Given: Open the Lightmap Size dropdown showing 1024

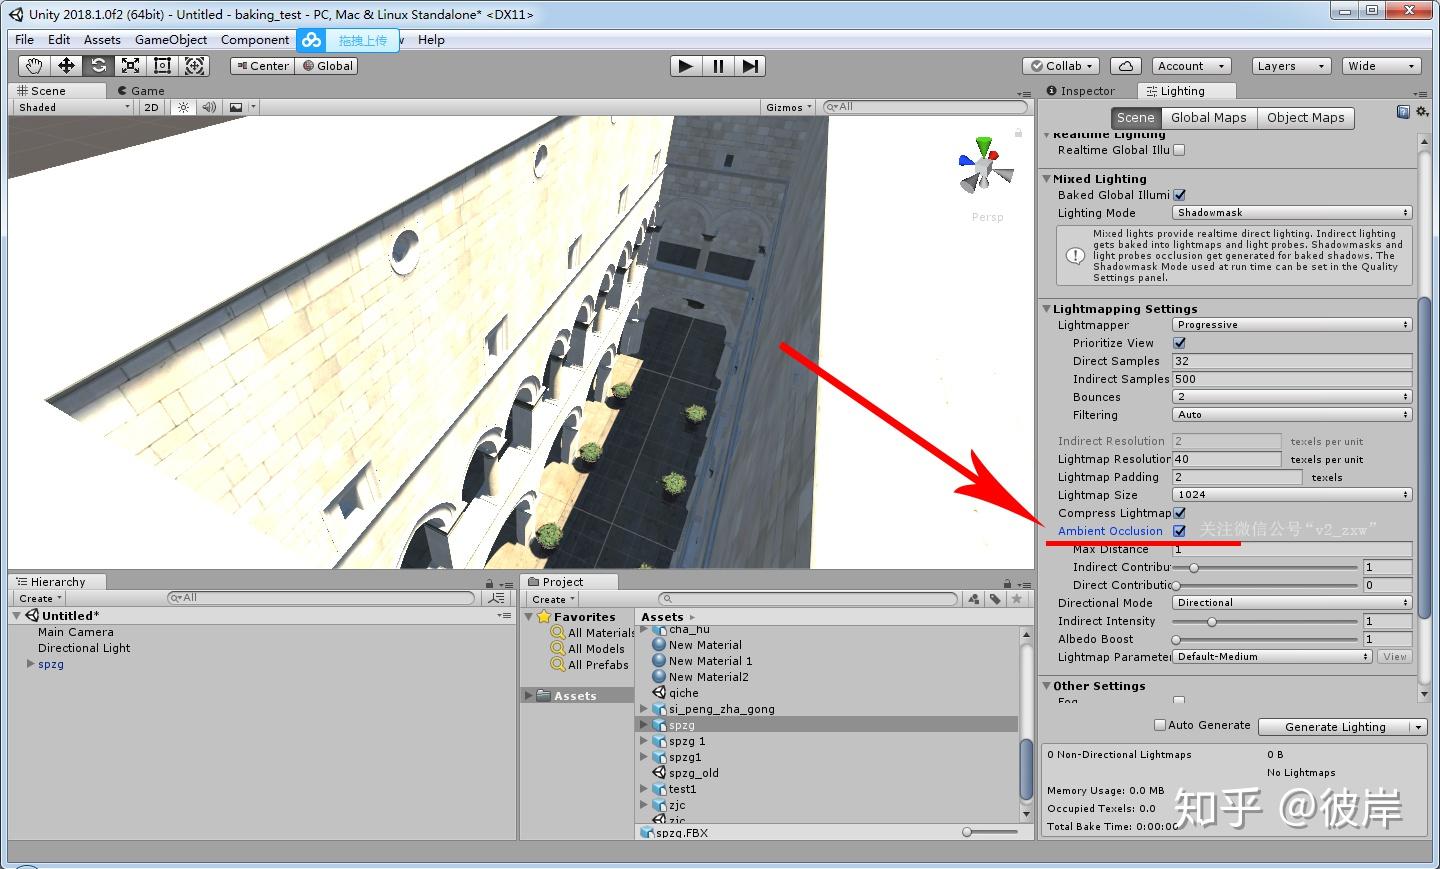Looking at the screenshot, I should click(x=1291, y=494).
